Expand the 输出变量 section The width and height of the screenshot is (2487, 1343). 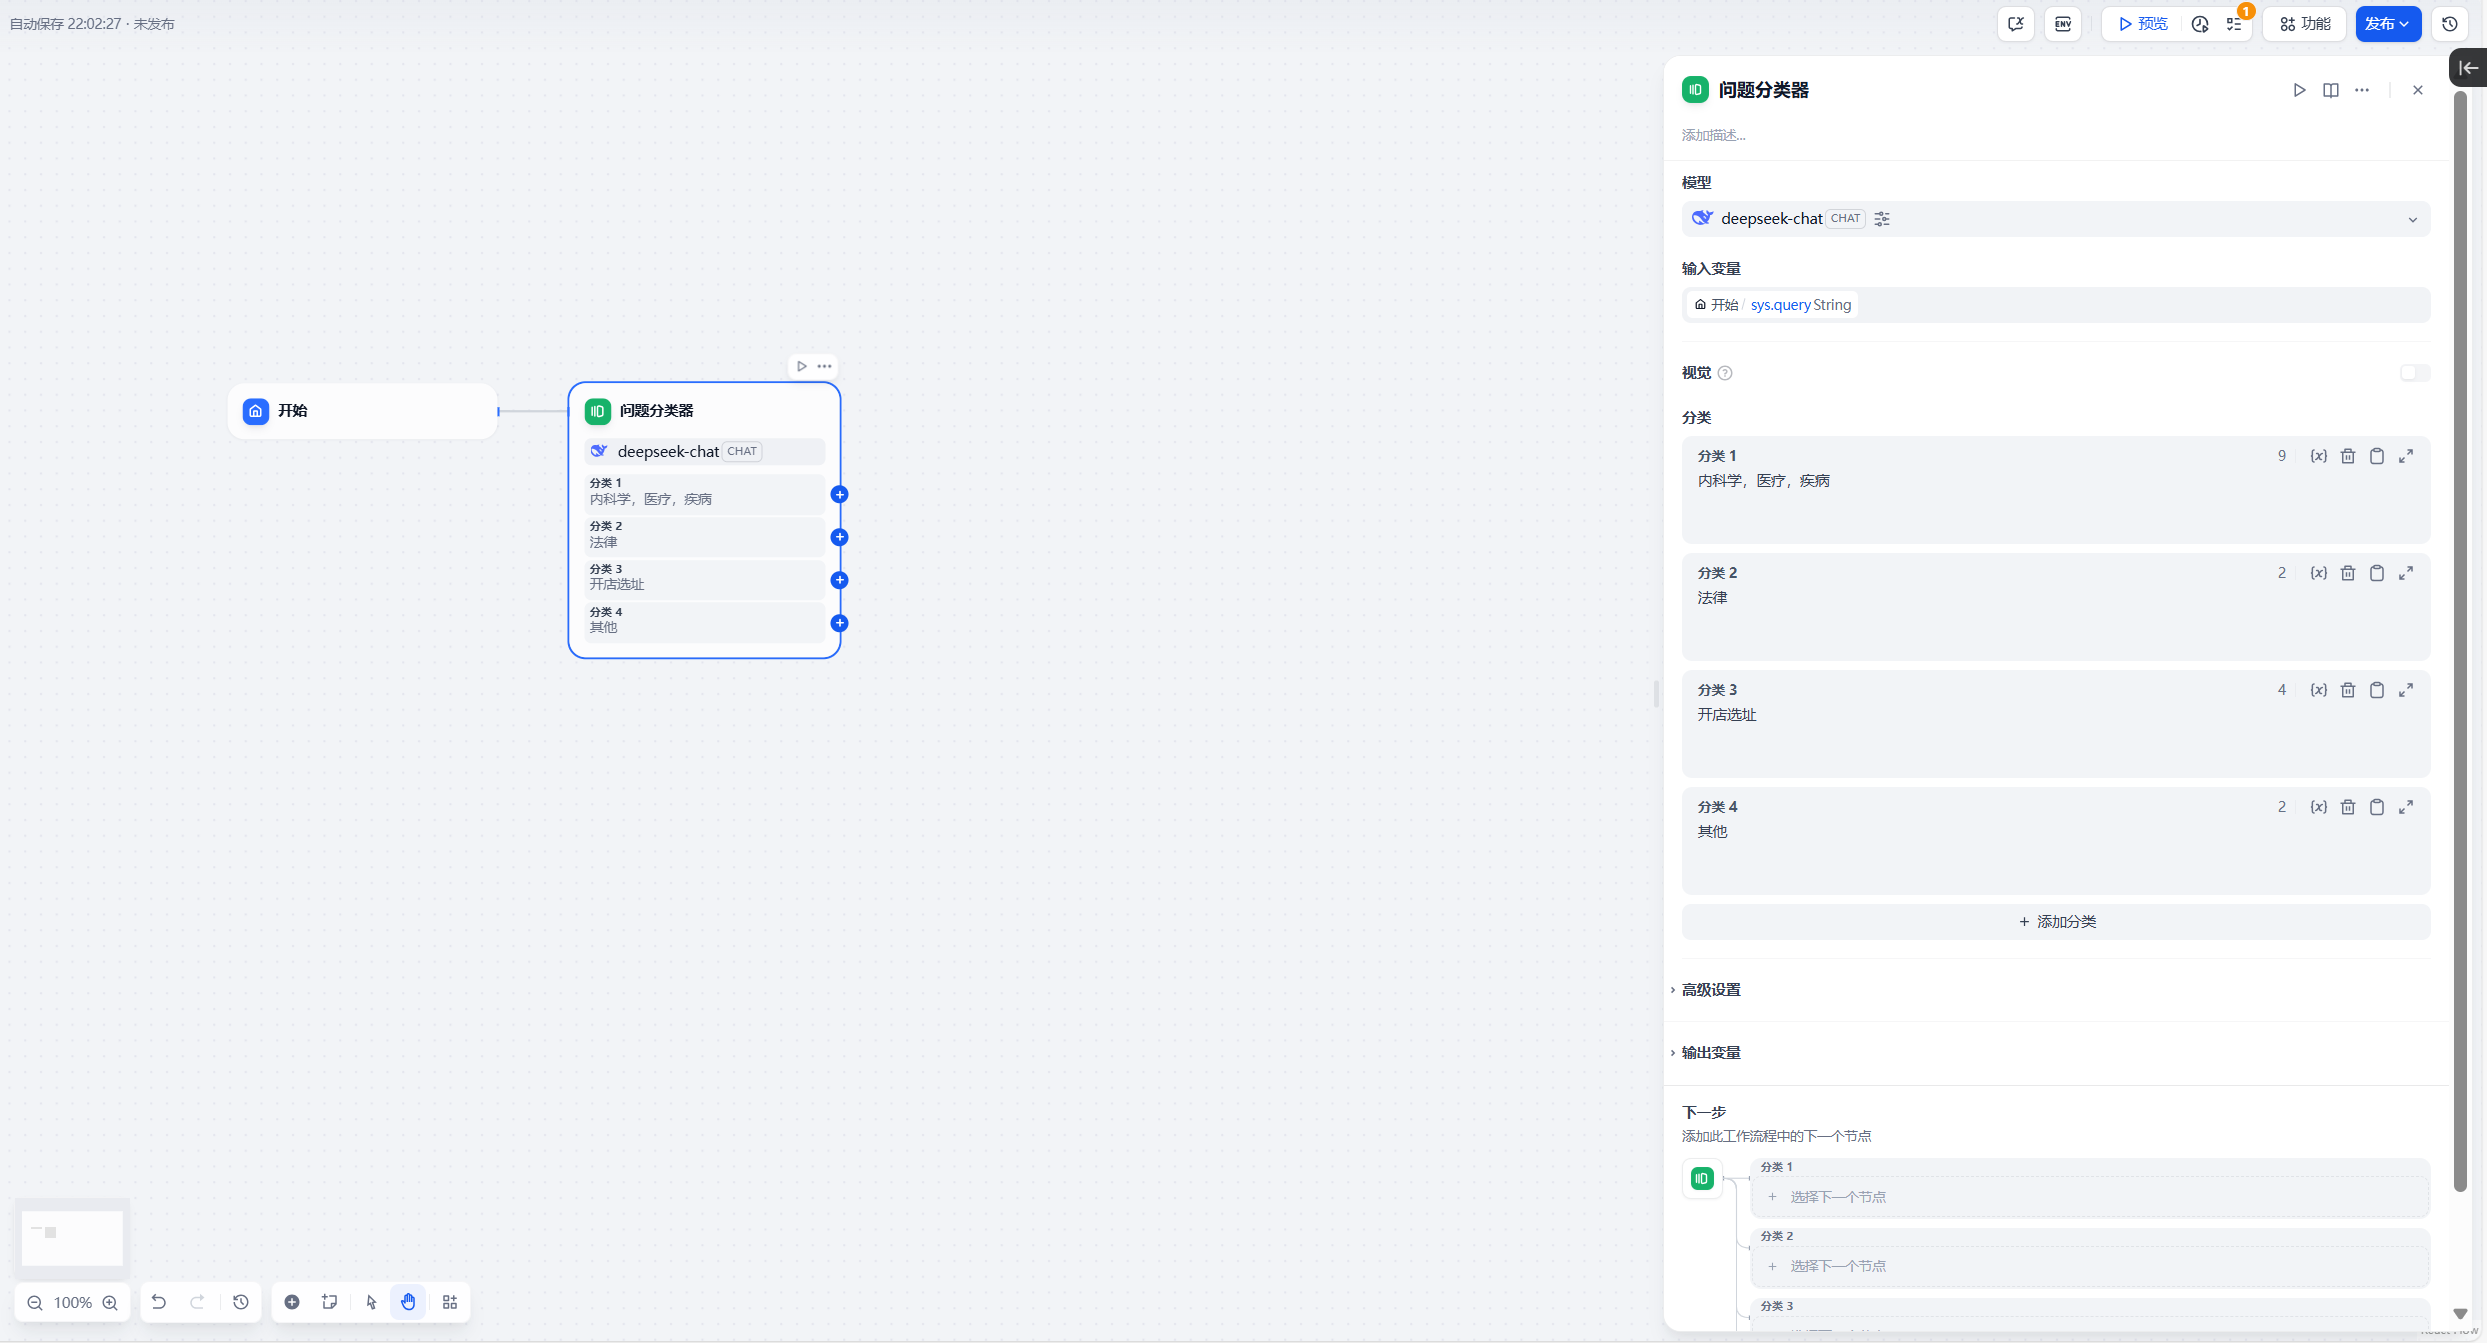[1711, 1053]
